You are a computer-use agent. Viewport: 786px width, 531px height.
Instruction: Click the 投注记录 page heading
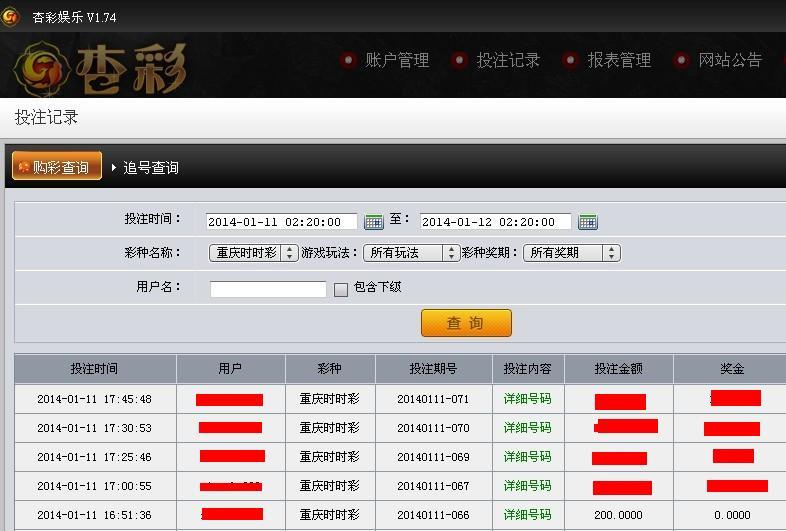(x=46, y=117)
